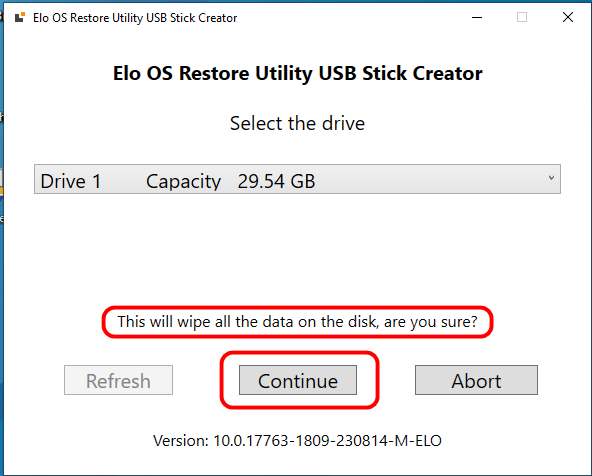Expand the drive list using the chevron arrow
Screen dimensions: 592x476
pos(551,178)
